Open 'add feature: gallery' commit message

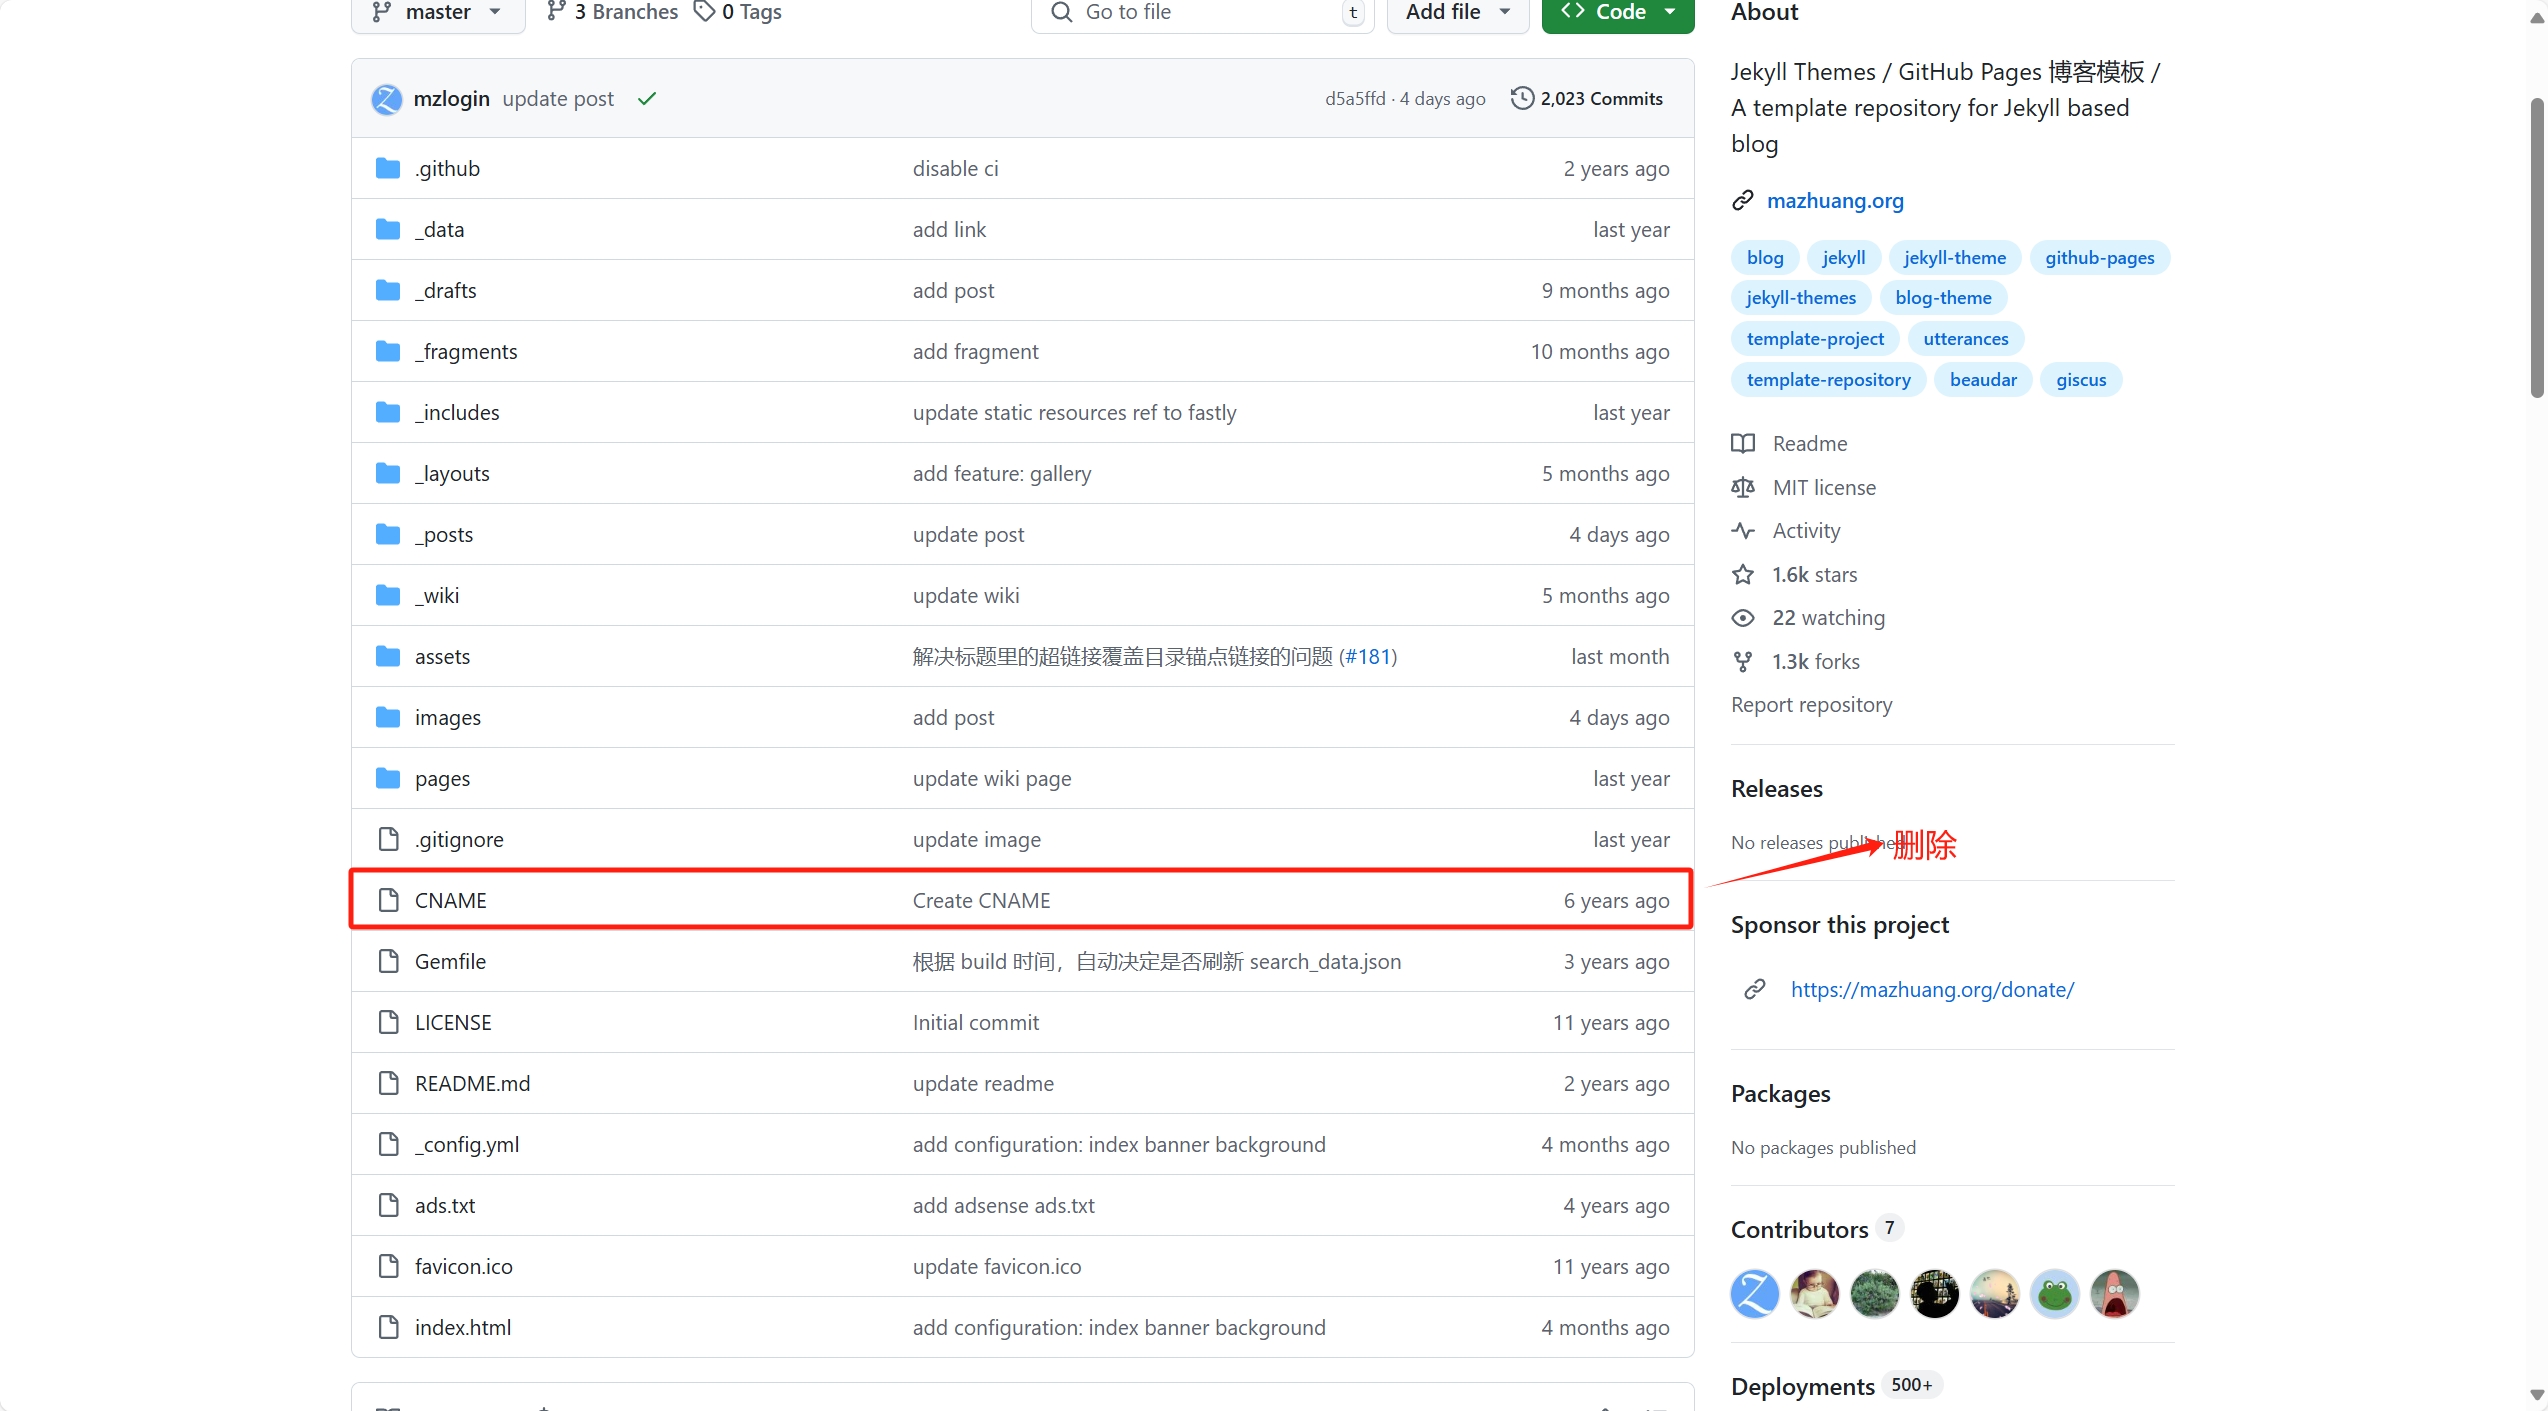point(1002,474)
